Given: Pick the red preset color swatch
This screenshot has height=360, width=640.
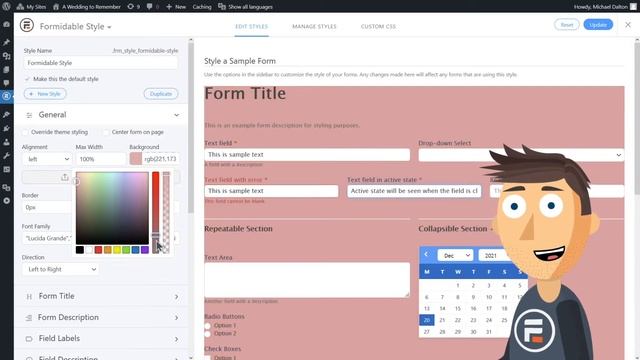Looking at the screenshot, I should [98, 249].
